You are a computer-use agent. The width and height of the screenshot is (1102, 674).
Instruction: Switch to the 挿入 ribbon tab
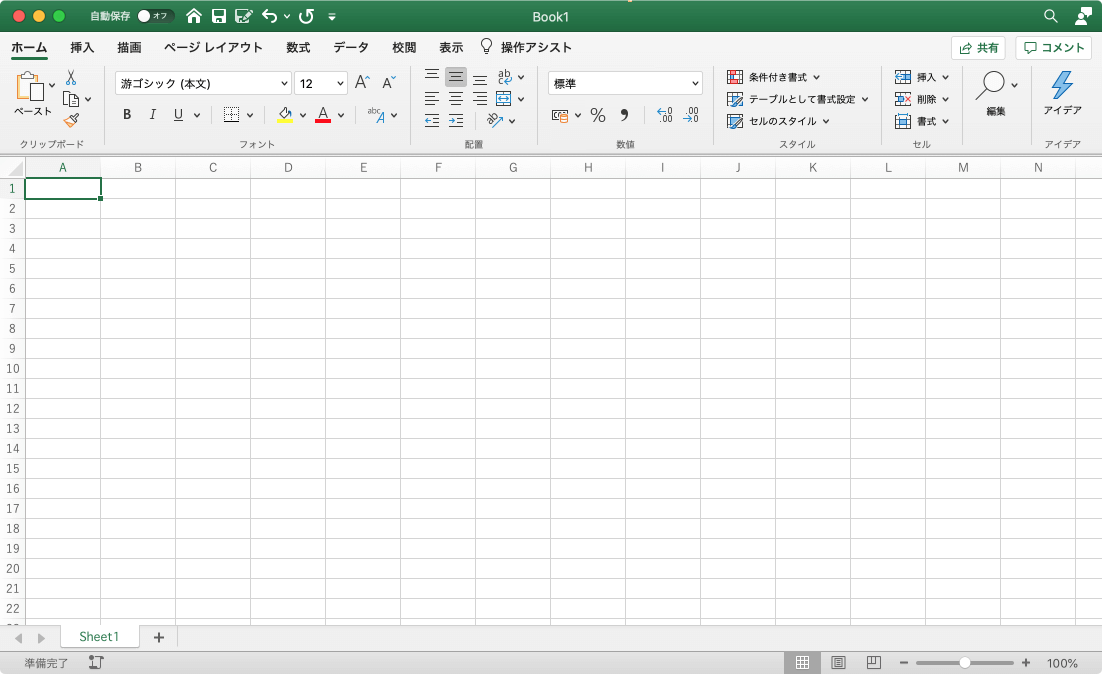(x=82, y=47)
